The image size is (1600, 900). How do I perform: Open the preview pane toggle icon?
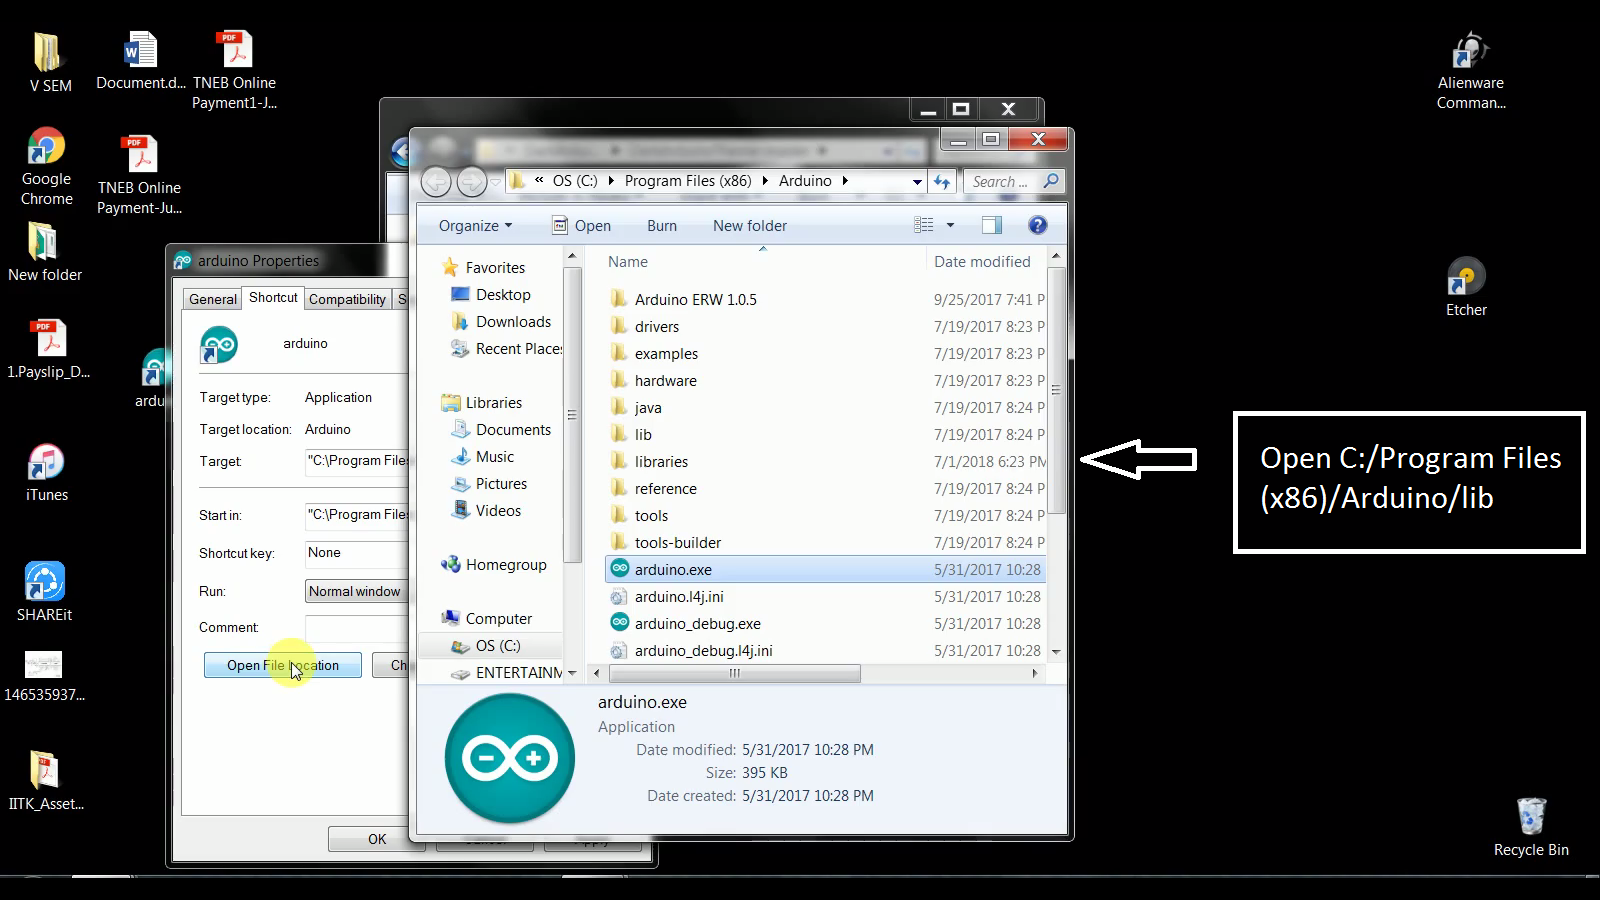tap(991, 225)
